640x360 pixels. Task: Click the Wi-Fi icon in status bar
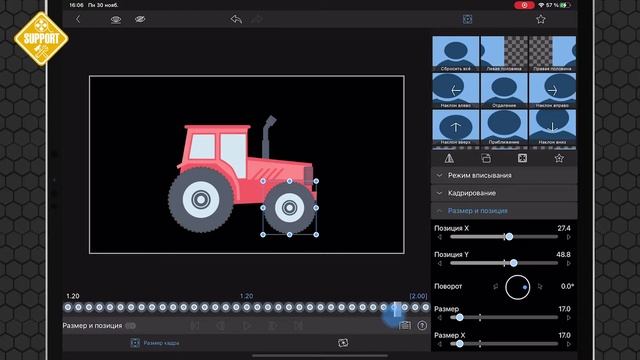click(541, 5)
